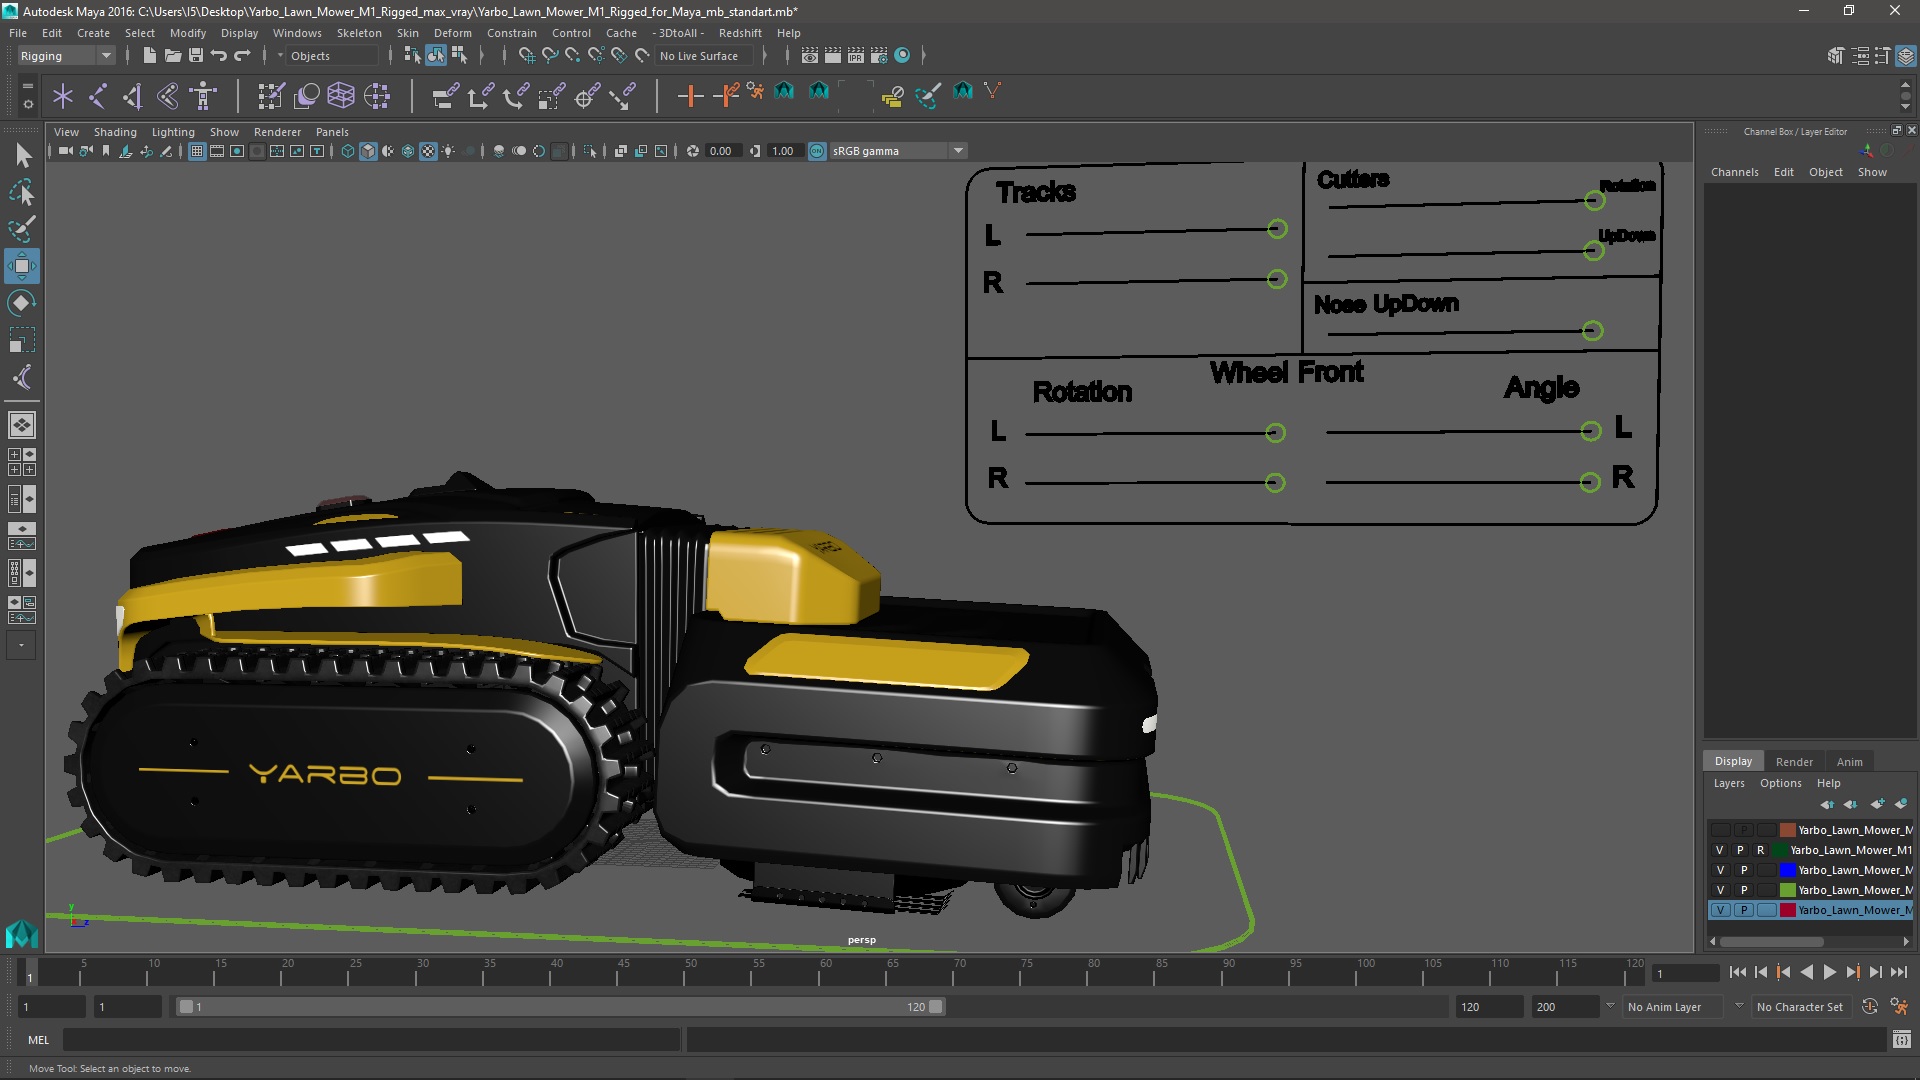Click the Set Key orange plus icon
1920x1080 pixels.
[x=689, y=96]
